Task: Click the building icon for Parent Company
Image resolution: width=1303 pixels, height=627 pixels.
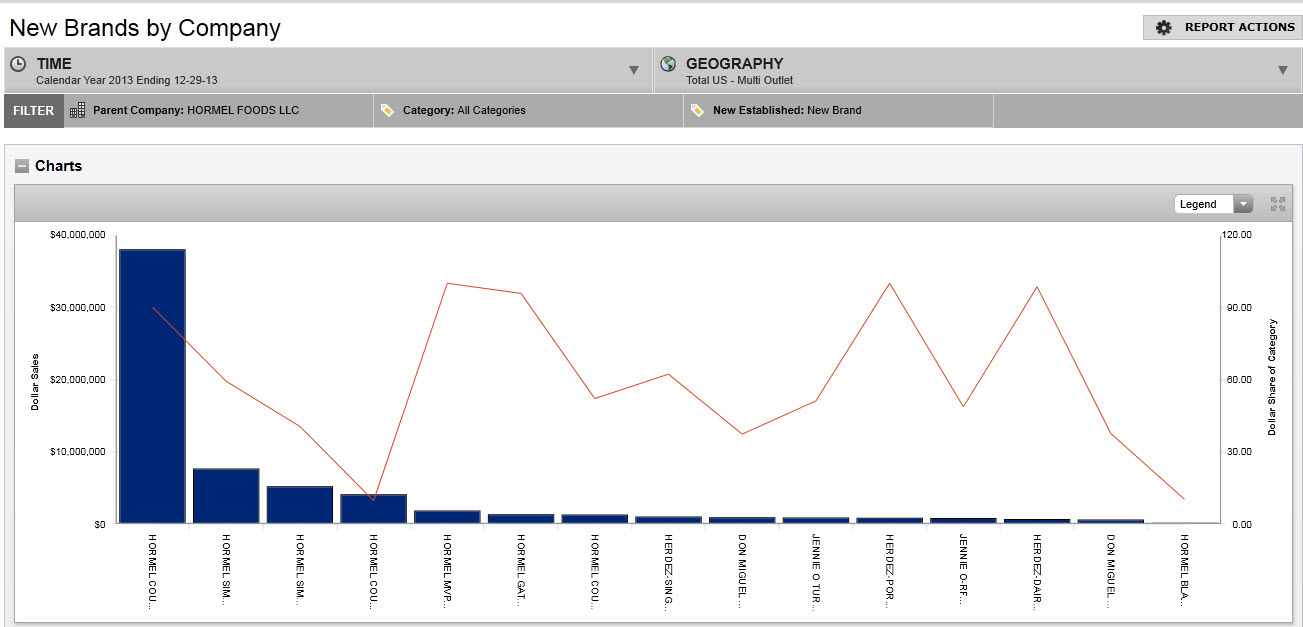Action: click(x=77, y=111)
